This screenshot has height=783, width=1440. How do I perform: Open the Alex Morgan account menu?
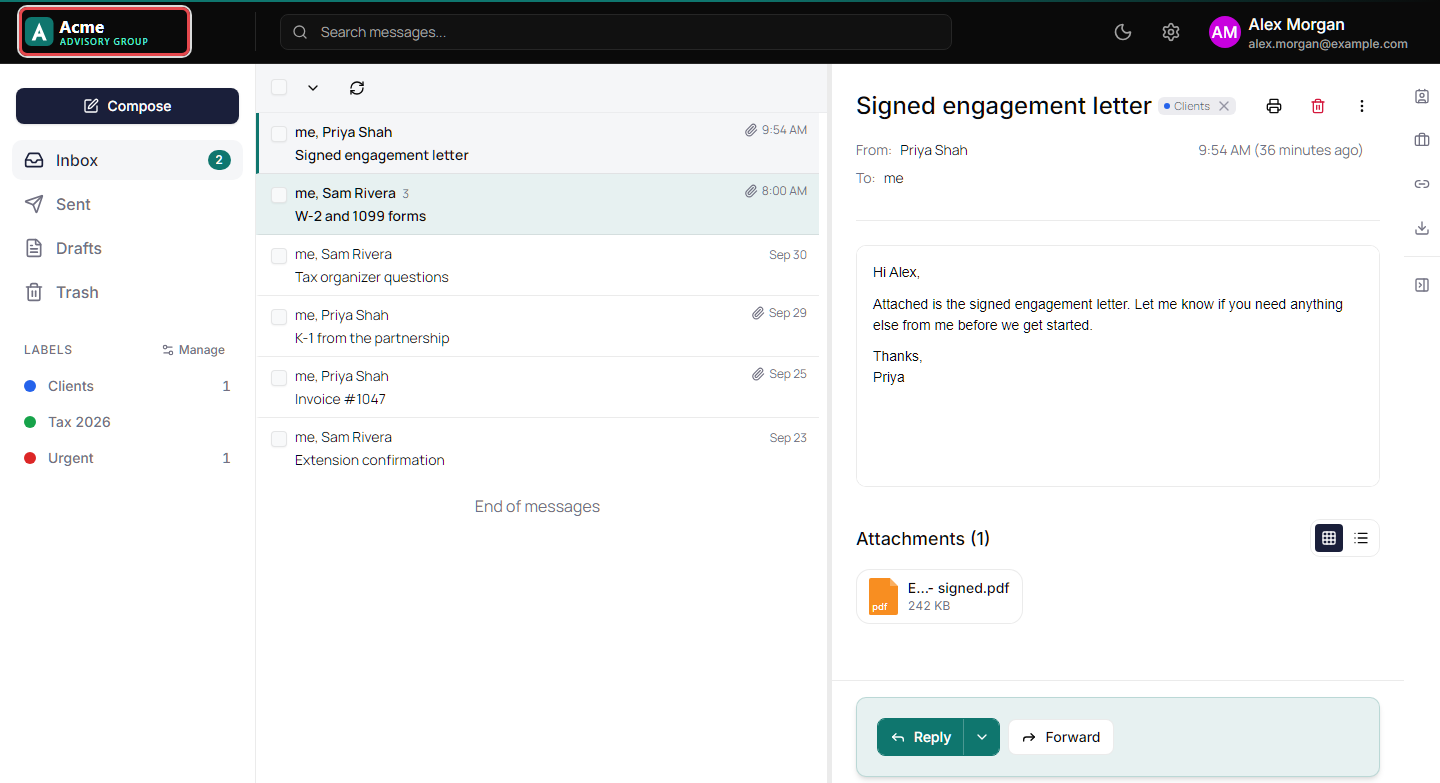tap(1309, 32)
